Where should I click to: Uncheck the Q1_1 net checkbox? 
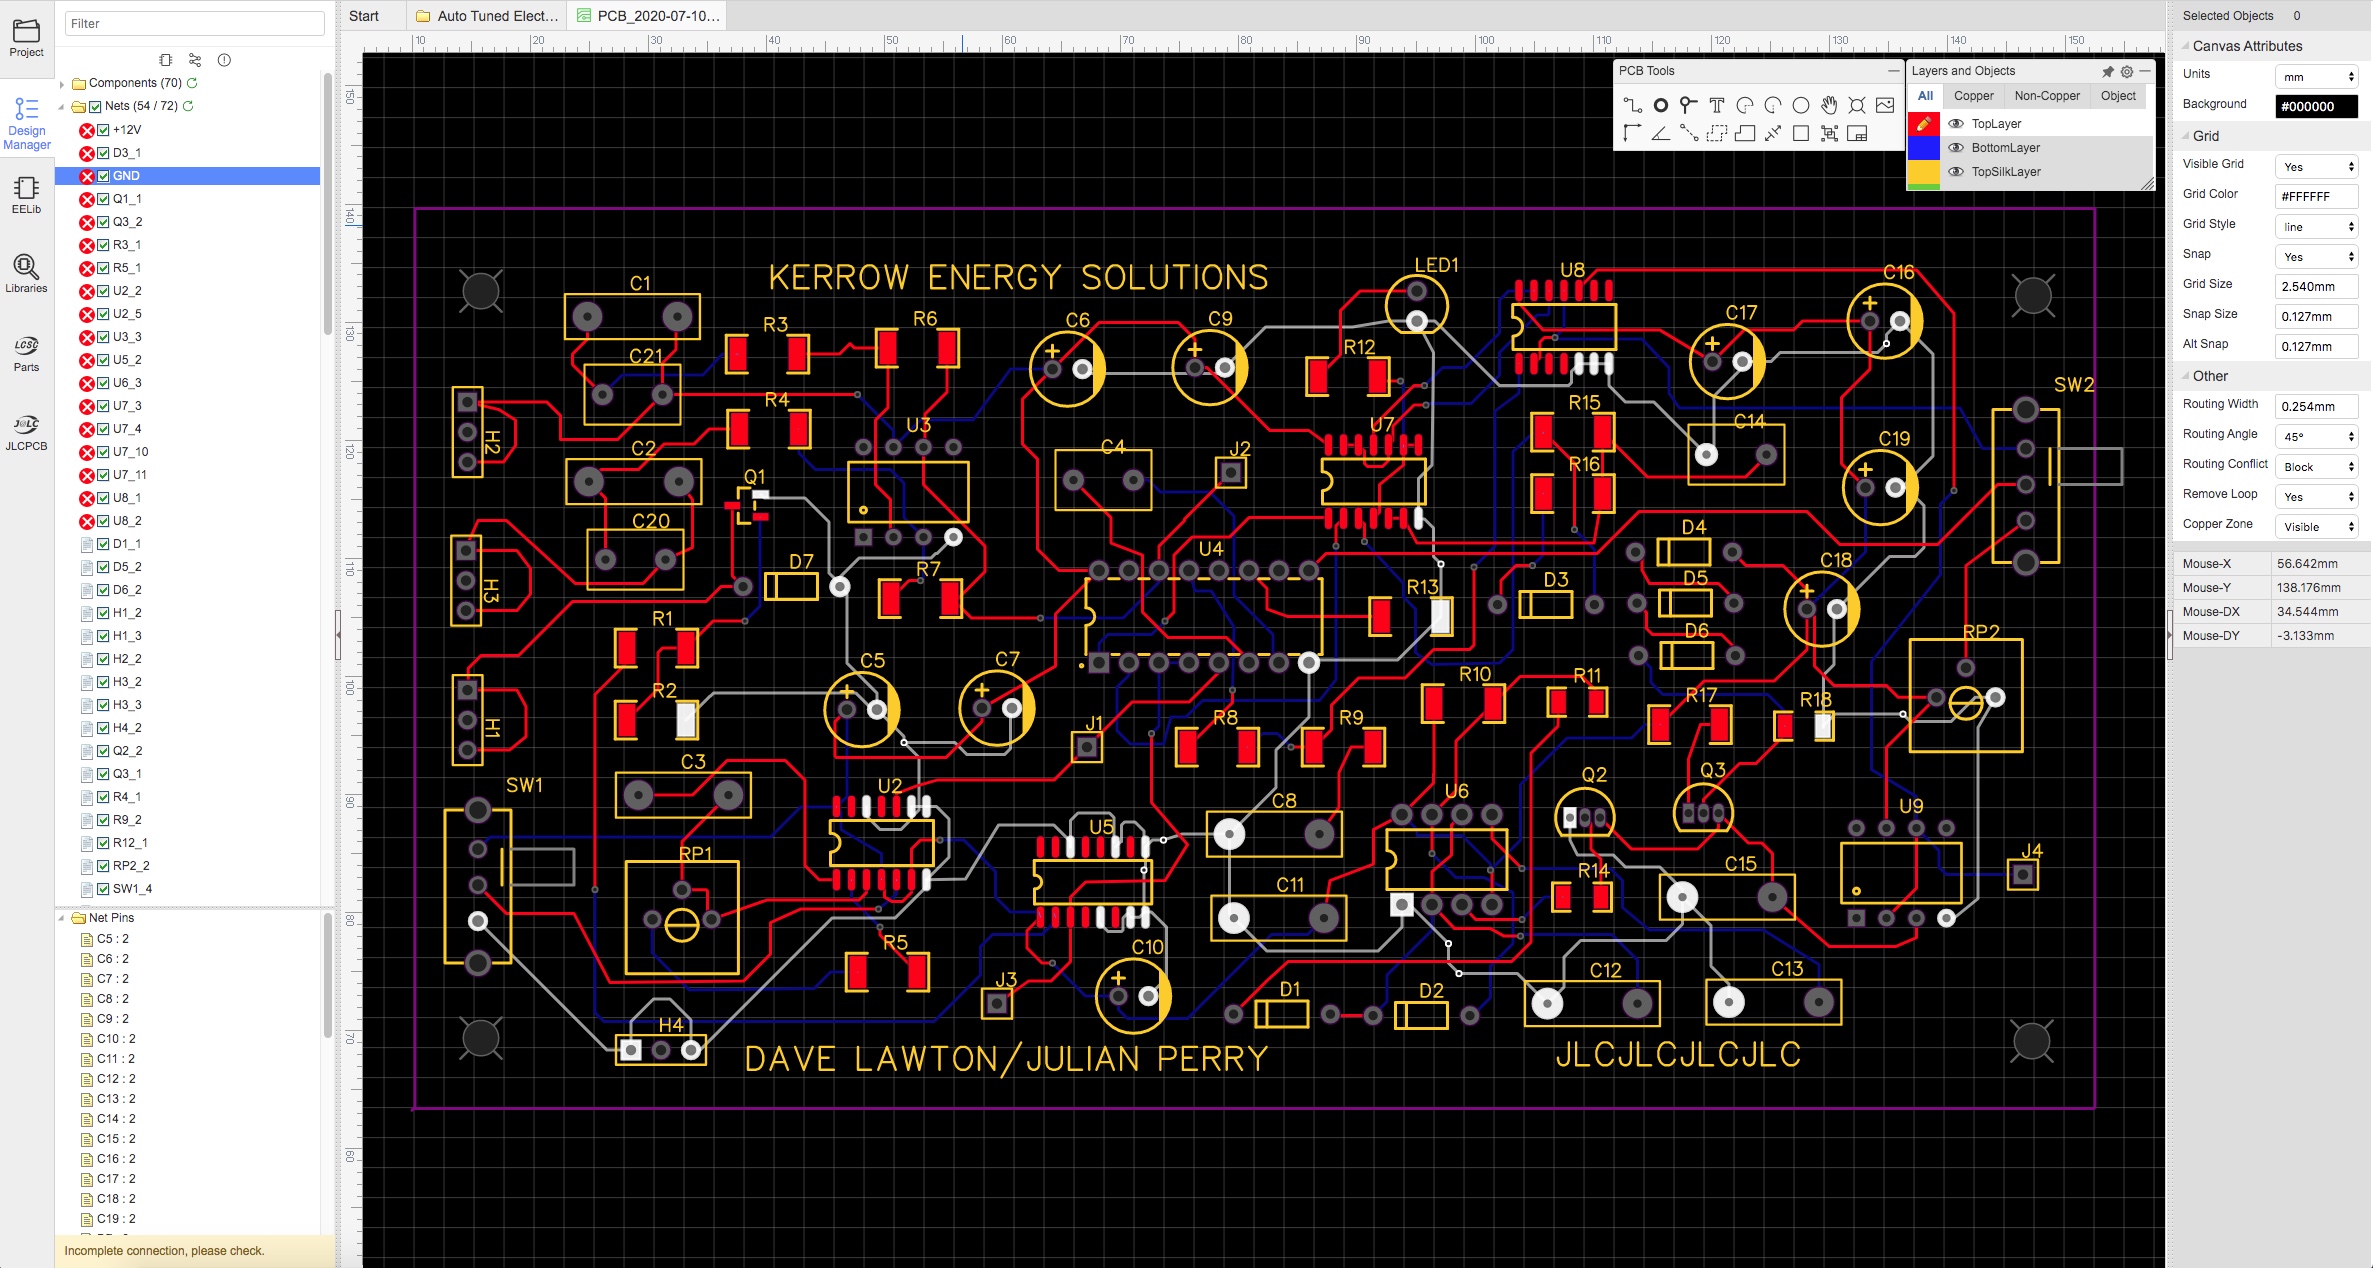point(103,199)
